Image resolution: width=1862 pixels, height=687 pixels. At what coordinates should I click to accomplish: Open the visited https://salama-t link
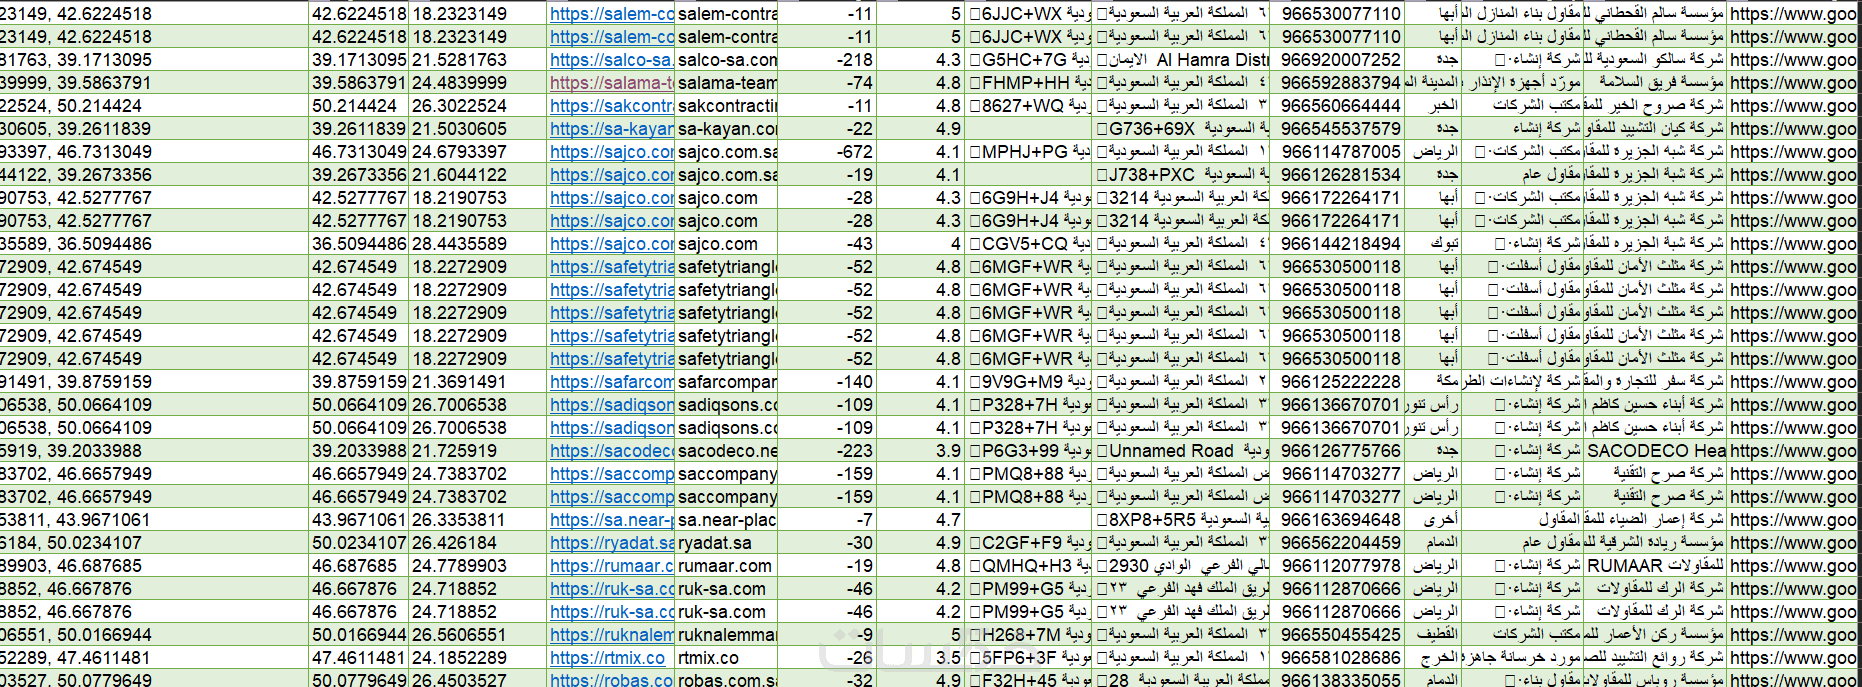coord(611,83)
